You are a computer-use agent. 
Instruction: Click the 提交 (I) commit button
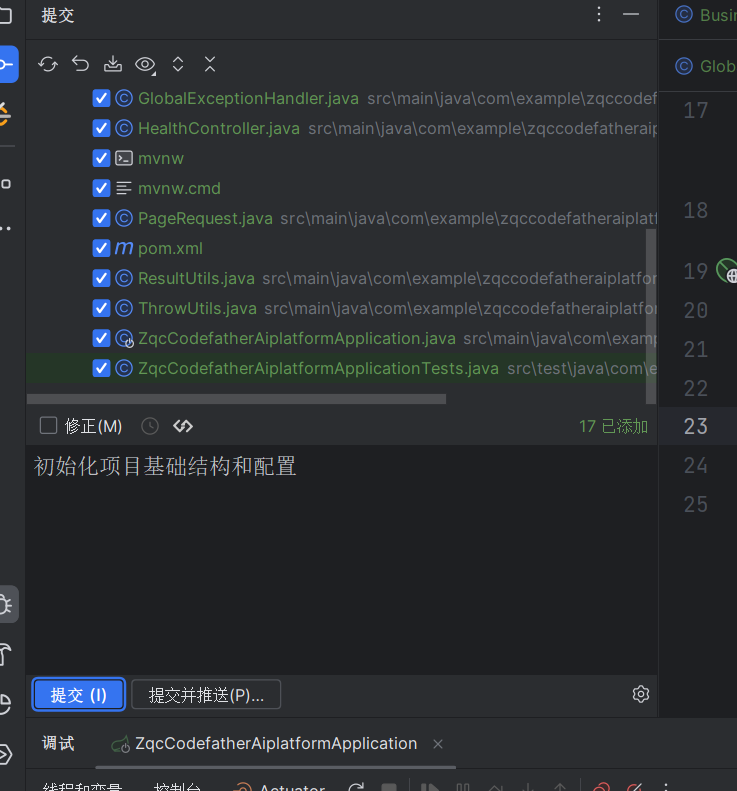[79, 695]
